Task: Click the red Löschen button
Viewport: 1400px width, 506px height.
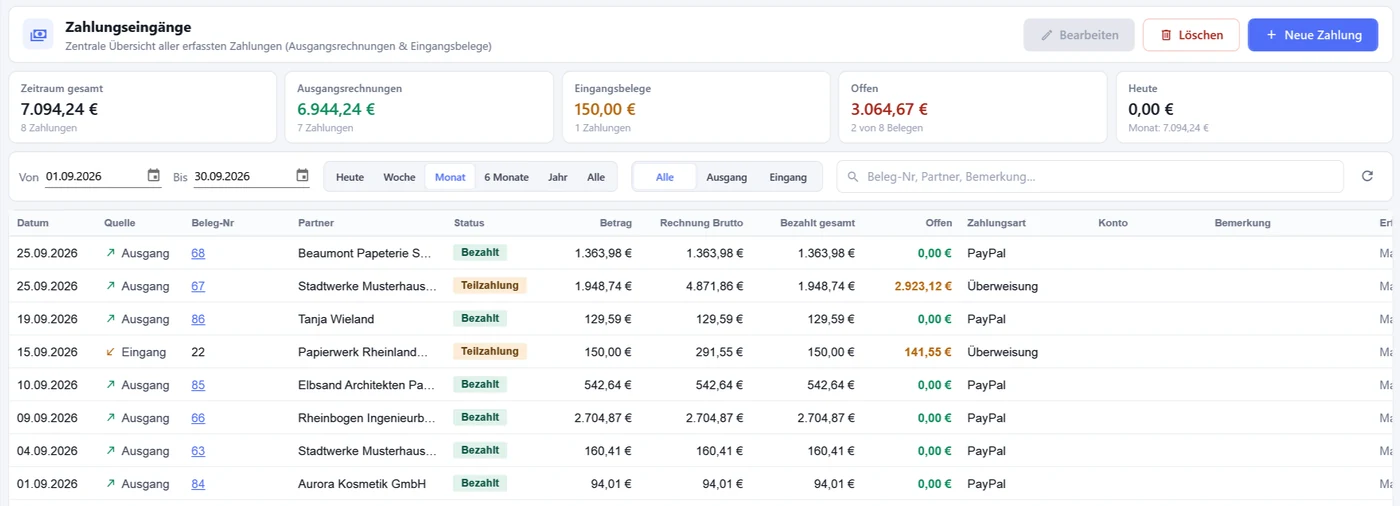Action: click(1191, 35)
